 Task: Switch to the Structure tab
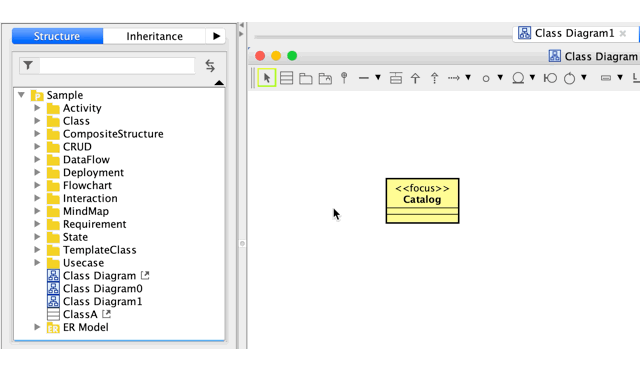tap(57, 36)
